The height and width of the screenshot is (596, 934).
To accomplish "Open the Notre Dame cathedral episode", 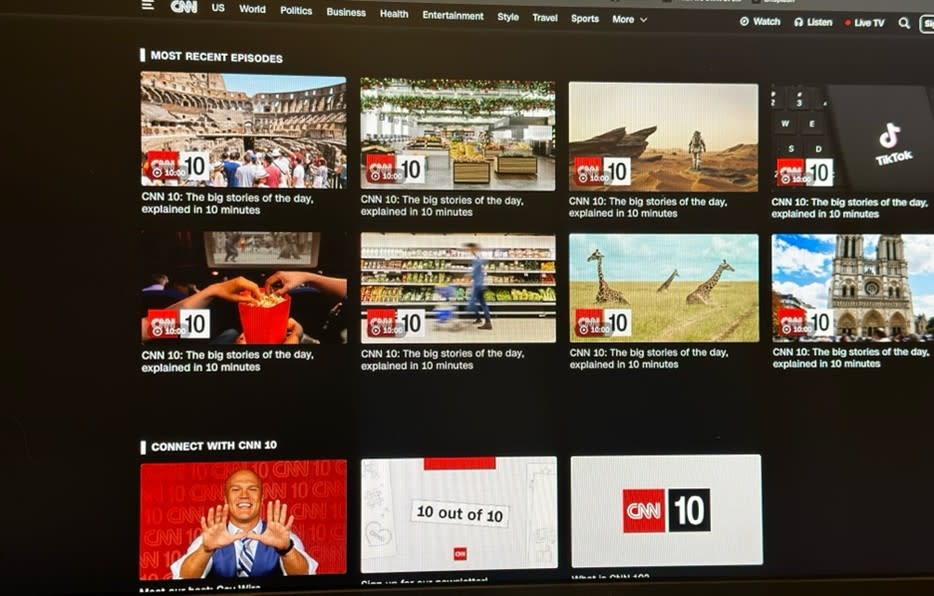I will point(852,288).
